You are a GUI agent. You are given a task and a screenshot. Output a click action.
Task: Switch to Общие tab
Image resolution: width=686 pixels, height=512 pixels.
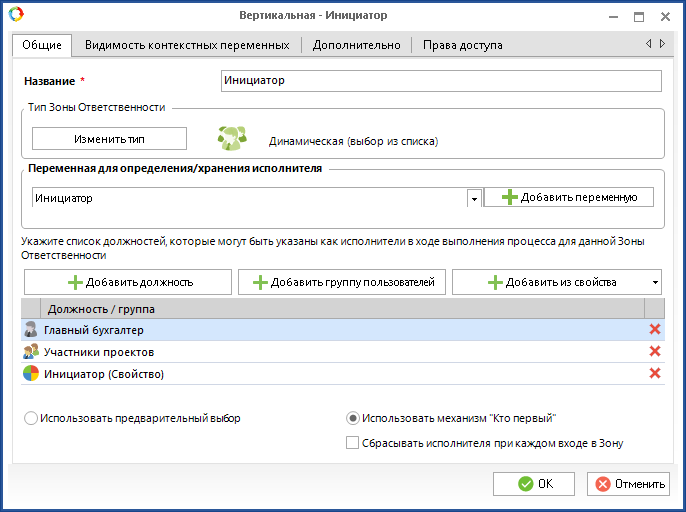tap(42, 45)
